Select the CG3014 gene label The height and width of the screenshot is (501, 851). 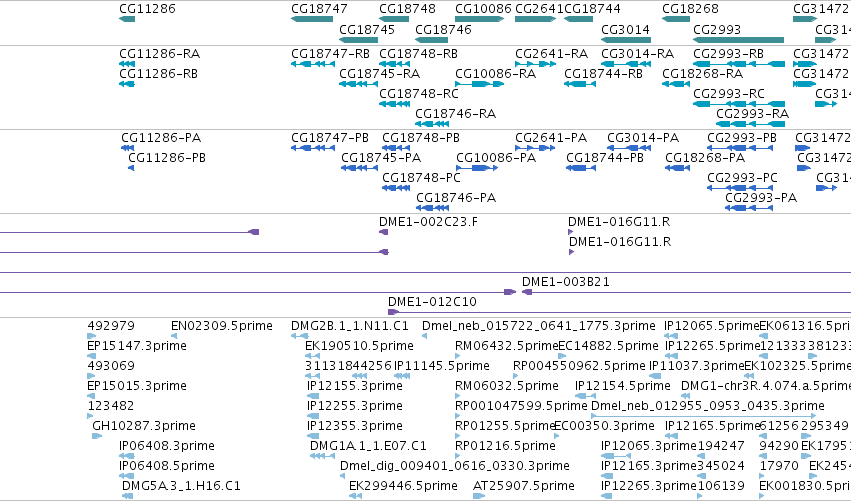(626, 29)
